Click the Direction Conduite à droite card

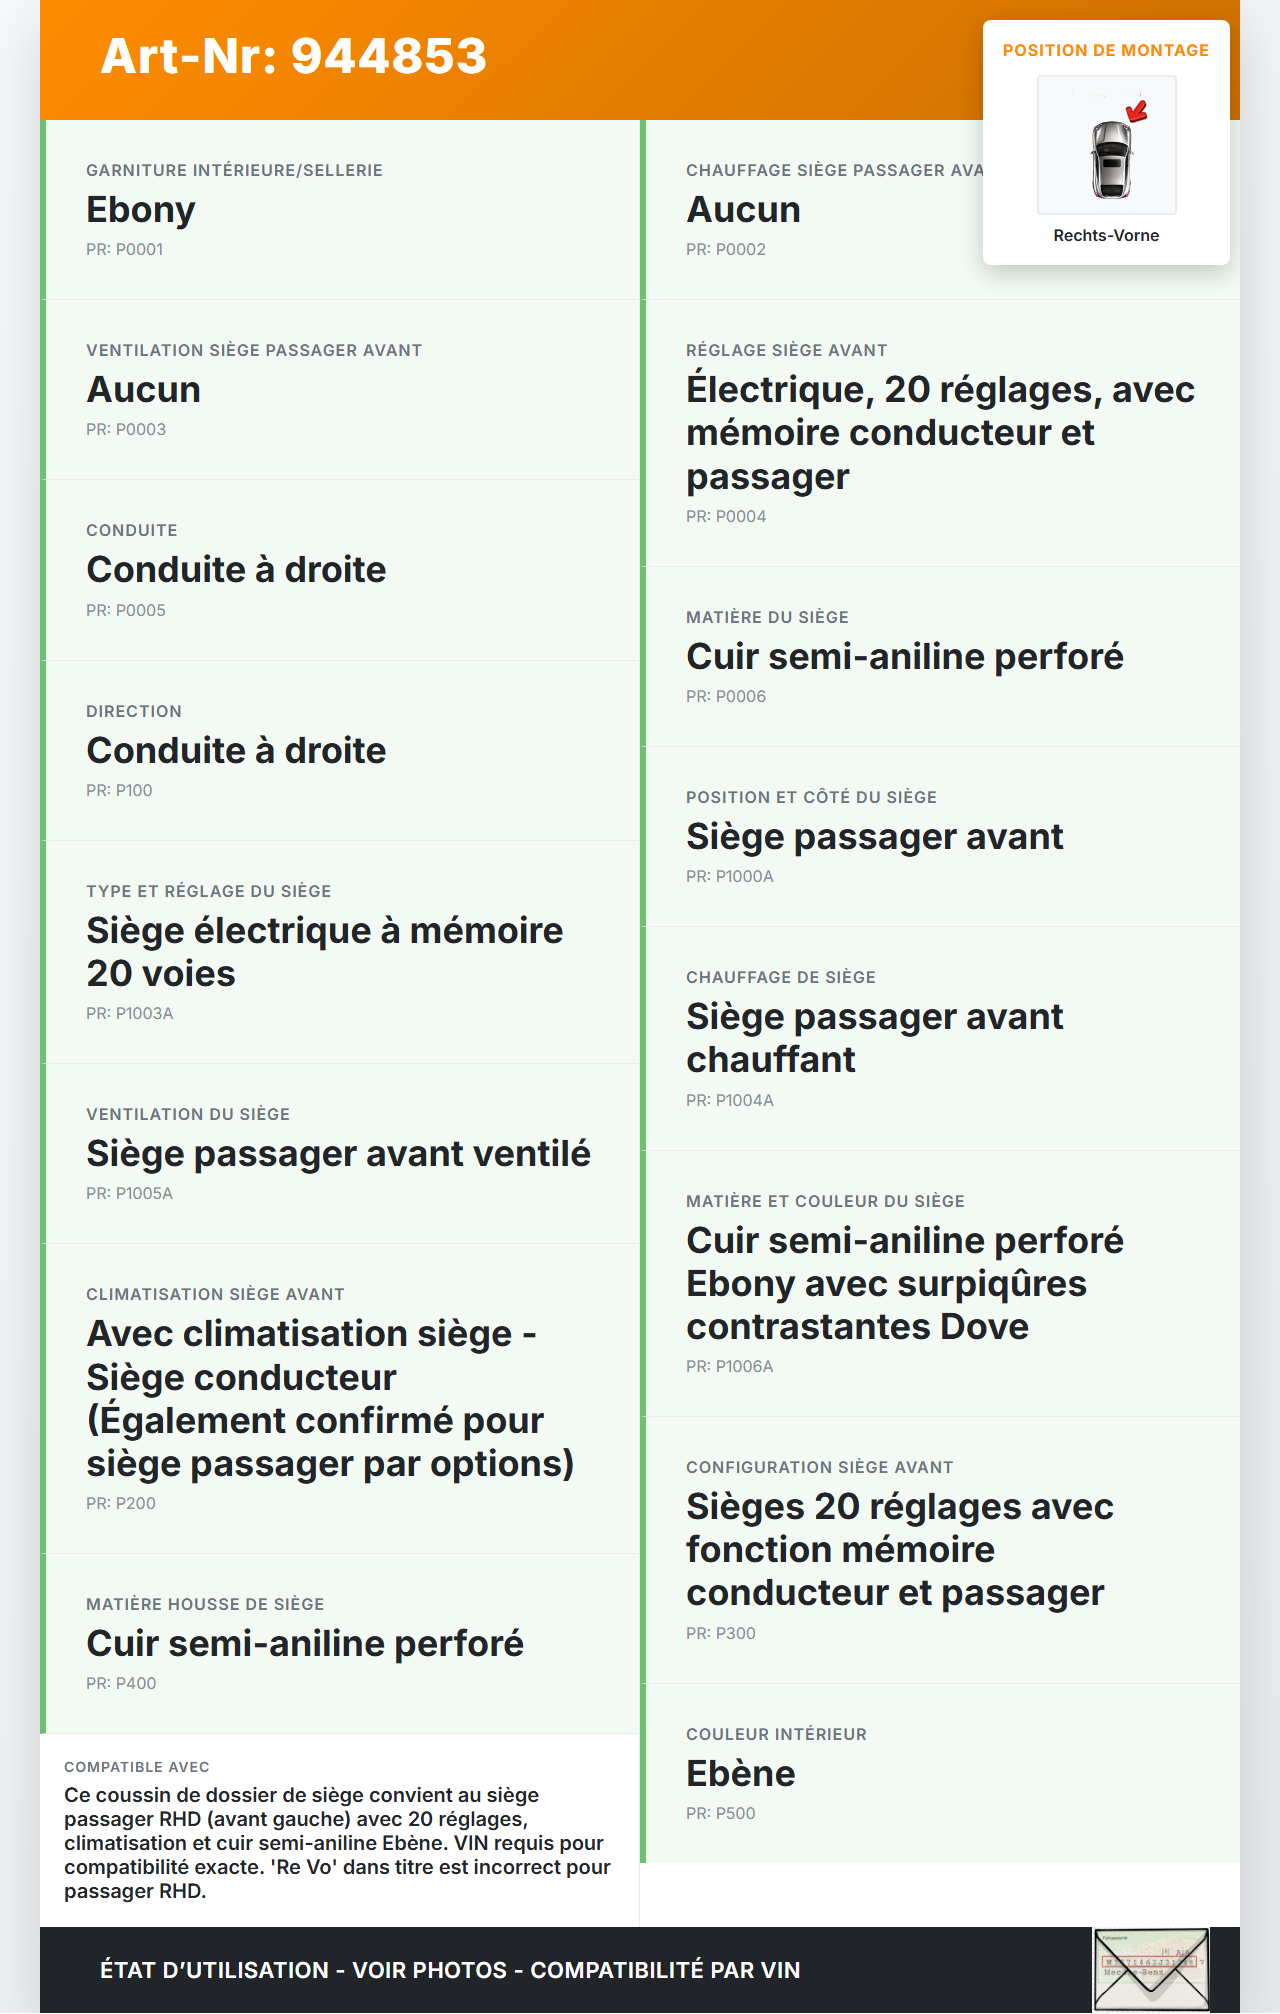click(340, 750)
